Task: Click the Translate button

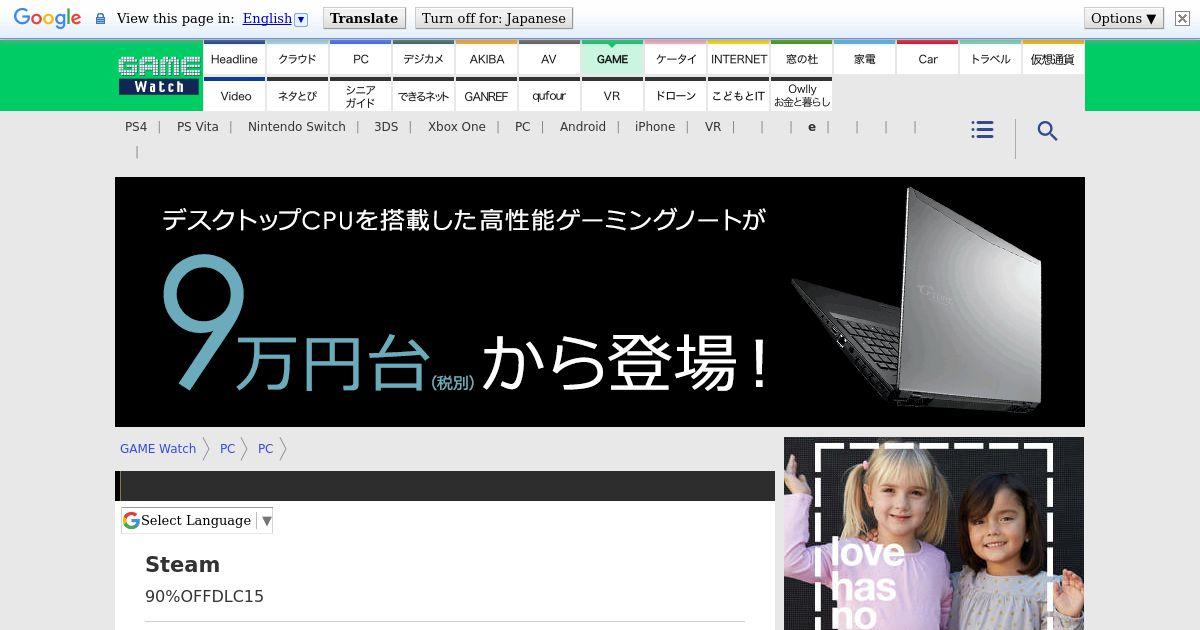Action: point(363,18)
